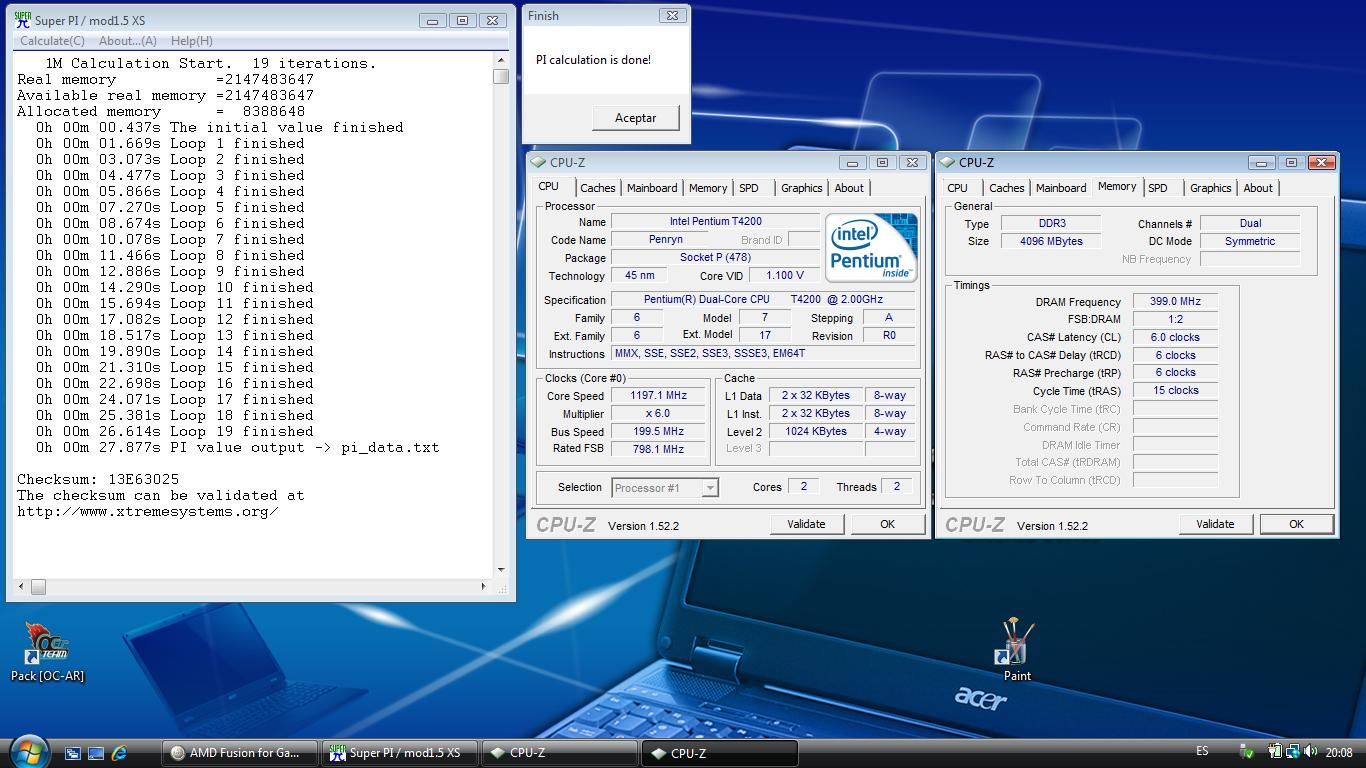Click the DRAM Frequency 399.0 MHz field

1175,301
